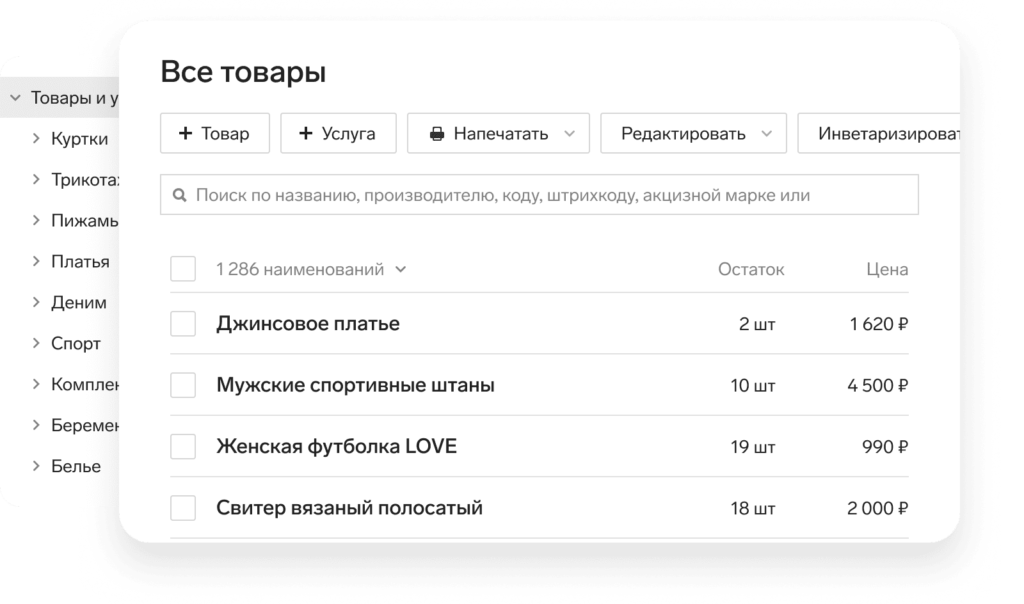The height and width of the screenshot is (604, 1024).
Task: Expand the Платья category chevron
Action: [x=37, y=261]
